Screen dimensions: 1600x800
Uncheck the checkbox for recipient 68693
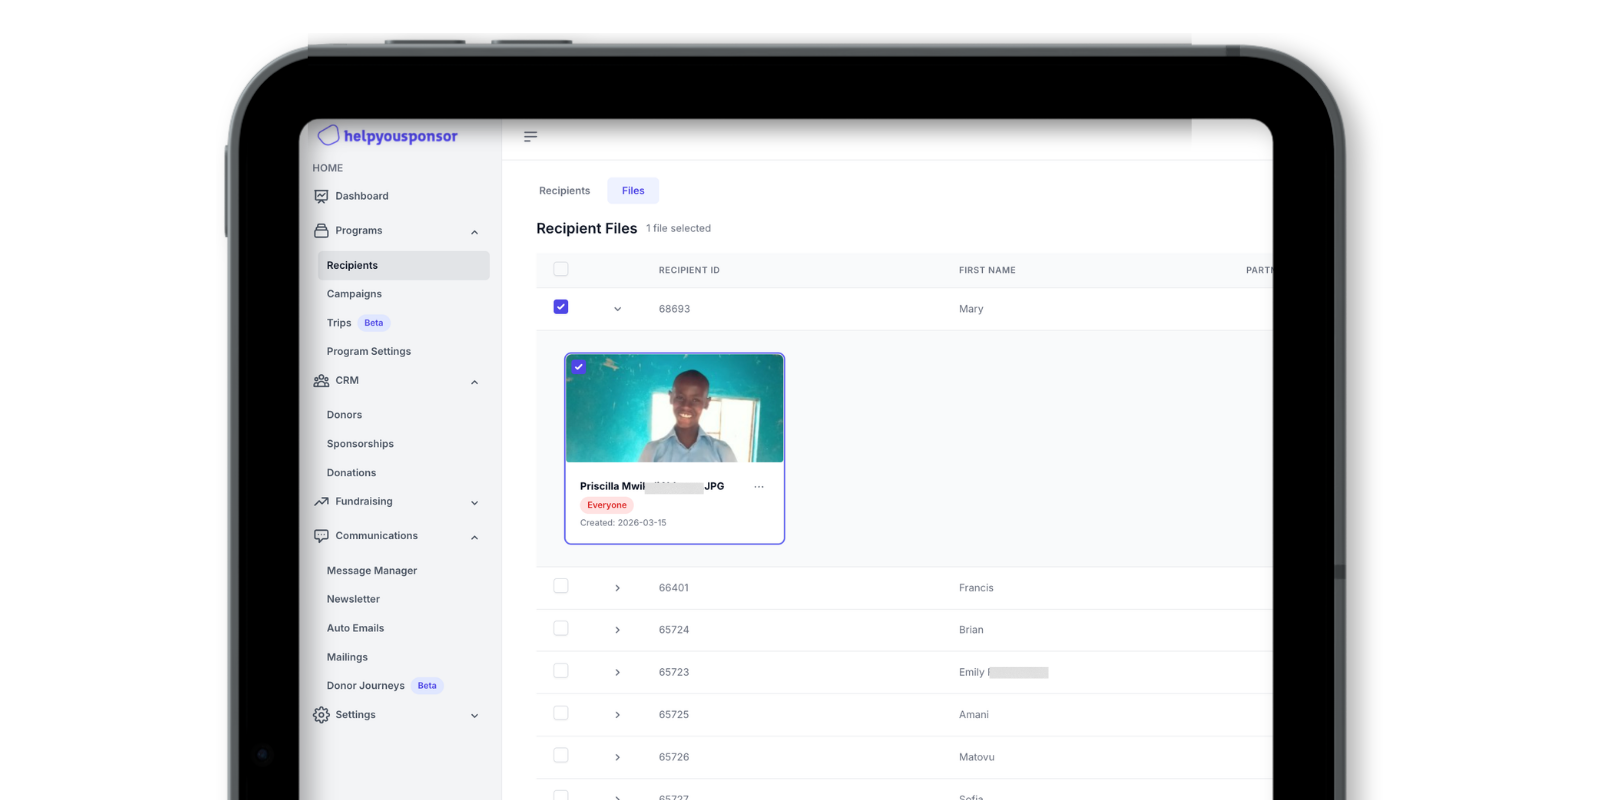pyautogui.click(x=561, y=307)
